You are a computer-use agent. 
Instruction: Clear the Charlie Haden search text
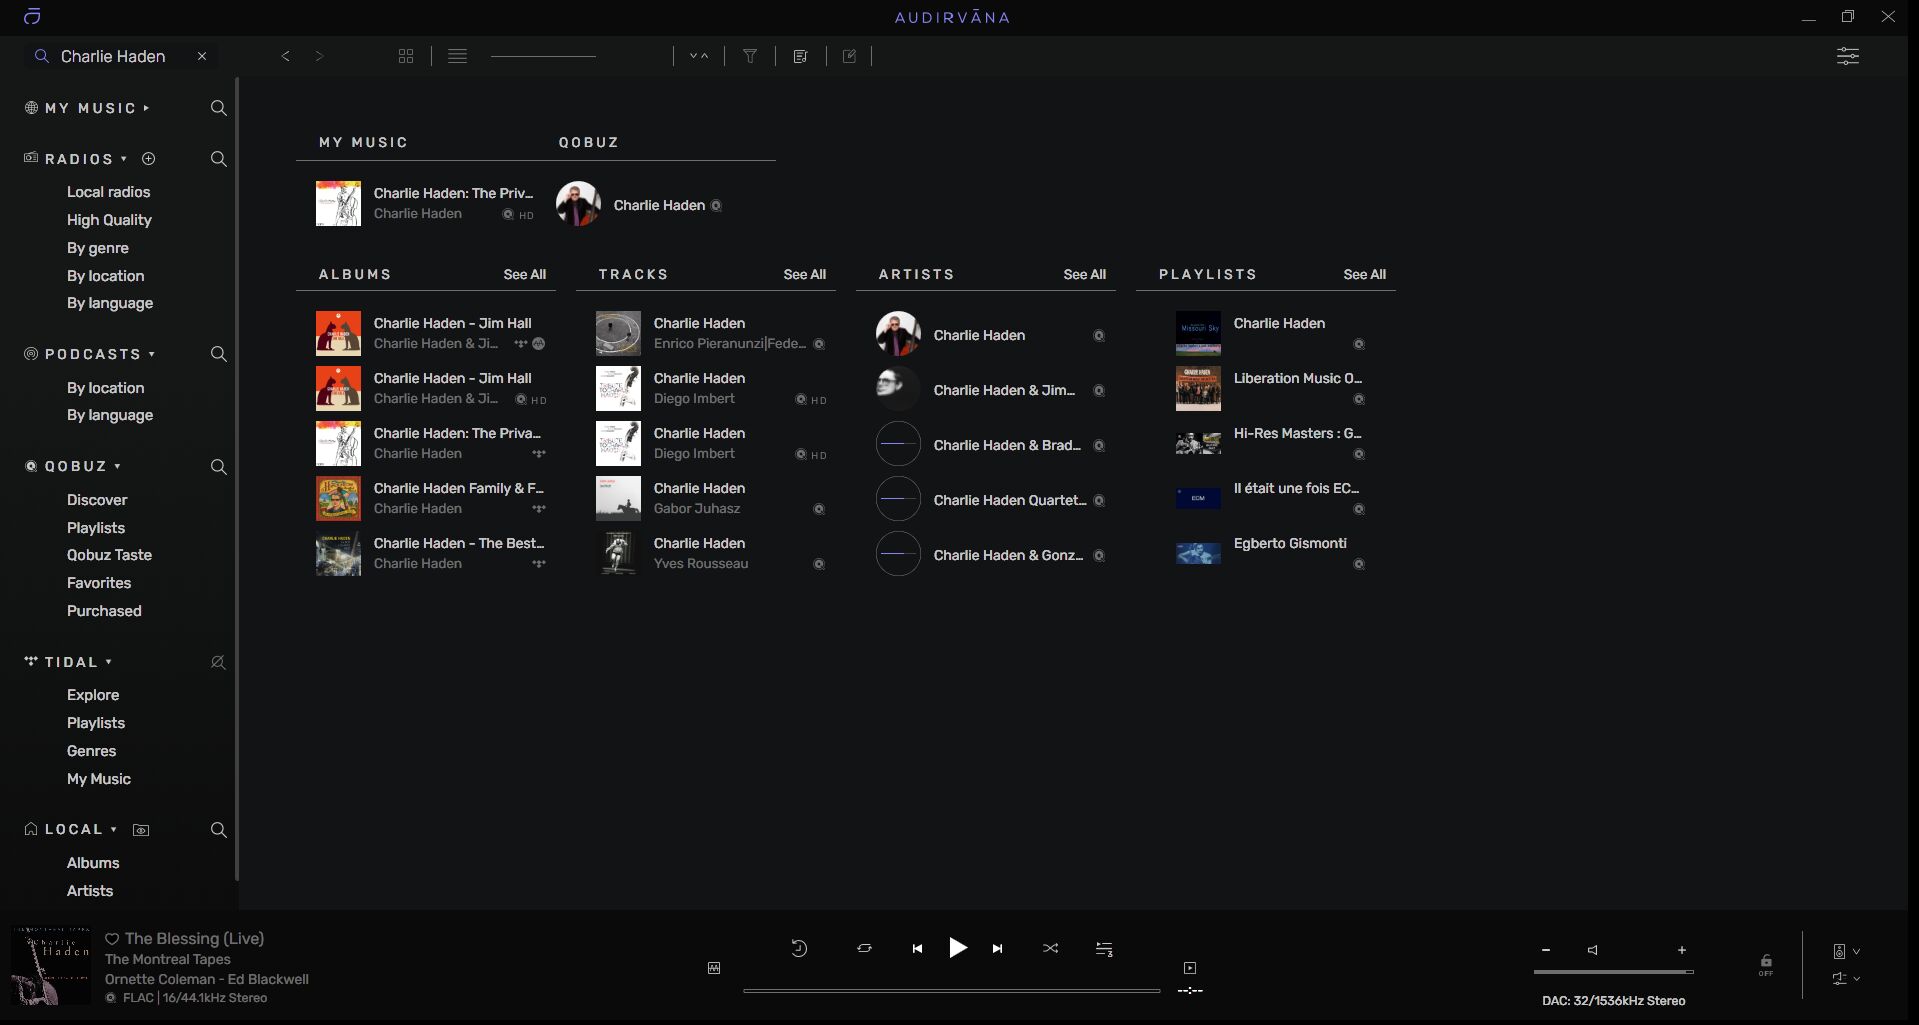pos(202,56)
